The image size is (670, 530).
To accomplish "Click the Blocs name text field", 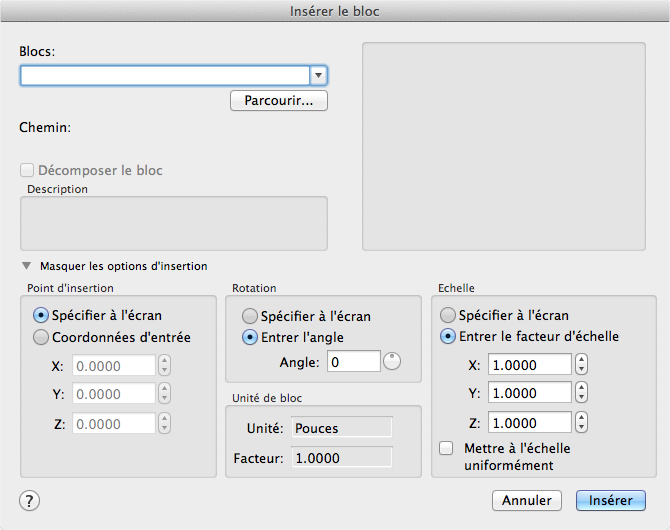I will click(165, 75).
